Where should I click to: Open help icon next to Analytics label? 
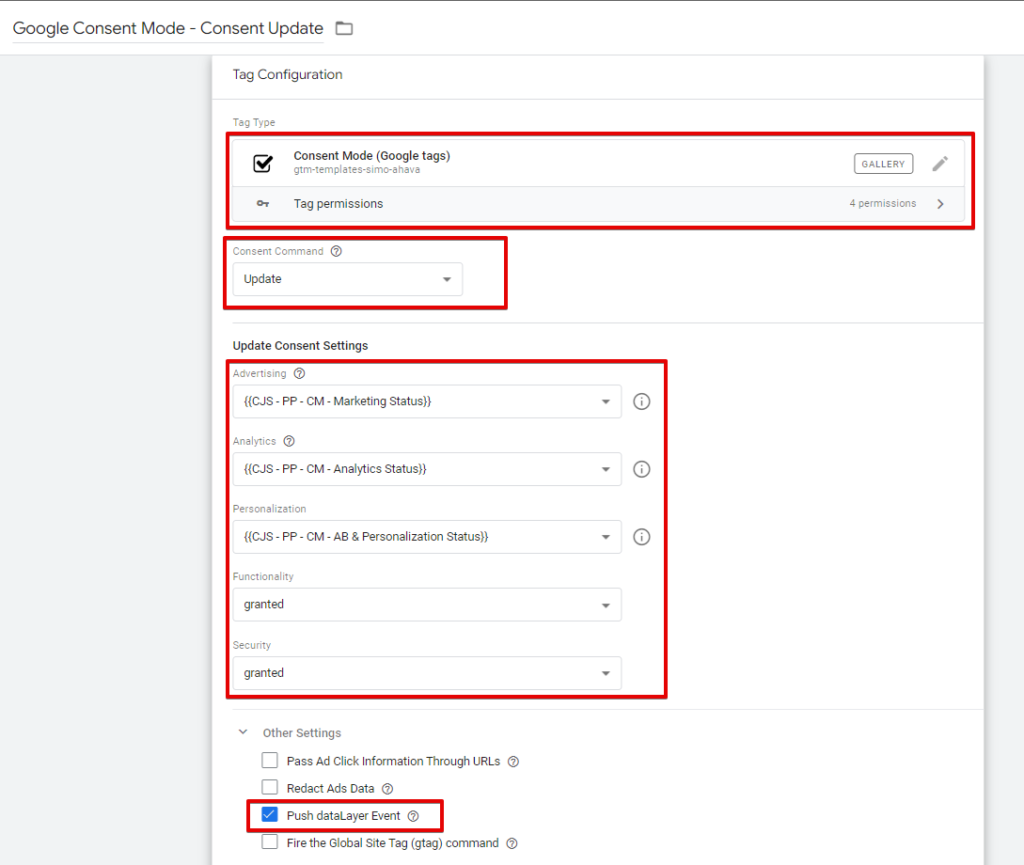coord(289,441)
